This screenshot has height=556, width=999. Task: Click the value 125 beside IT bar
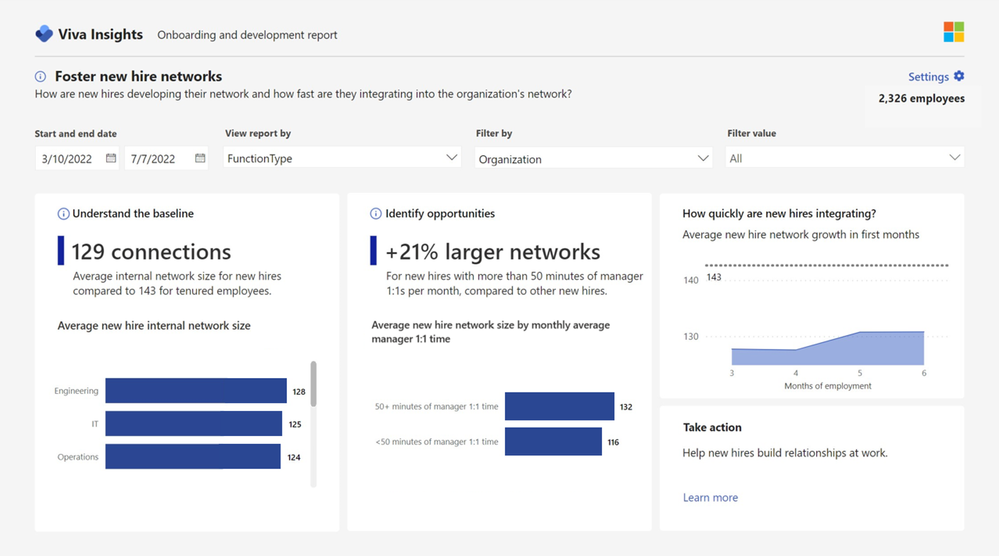tap(295, 424)
